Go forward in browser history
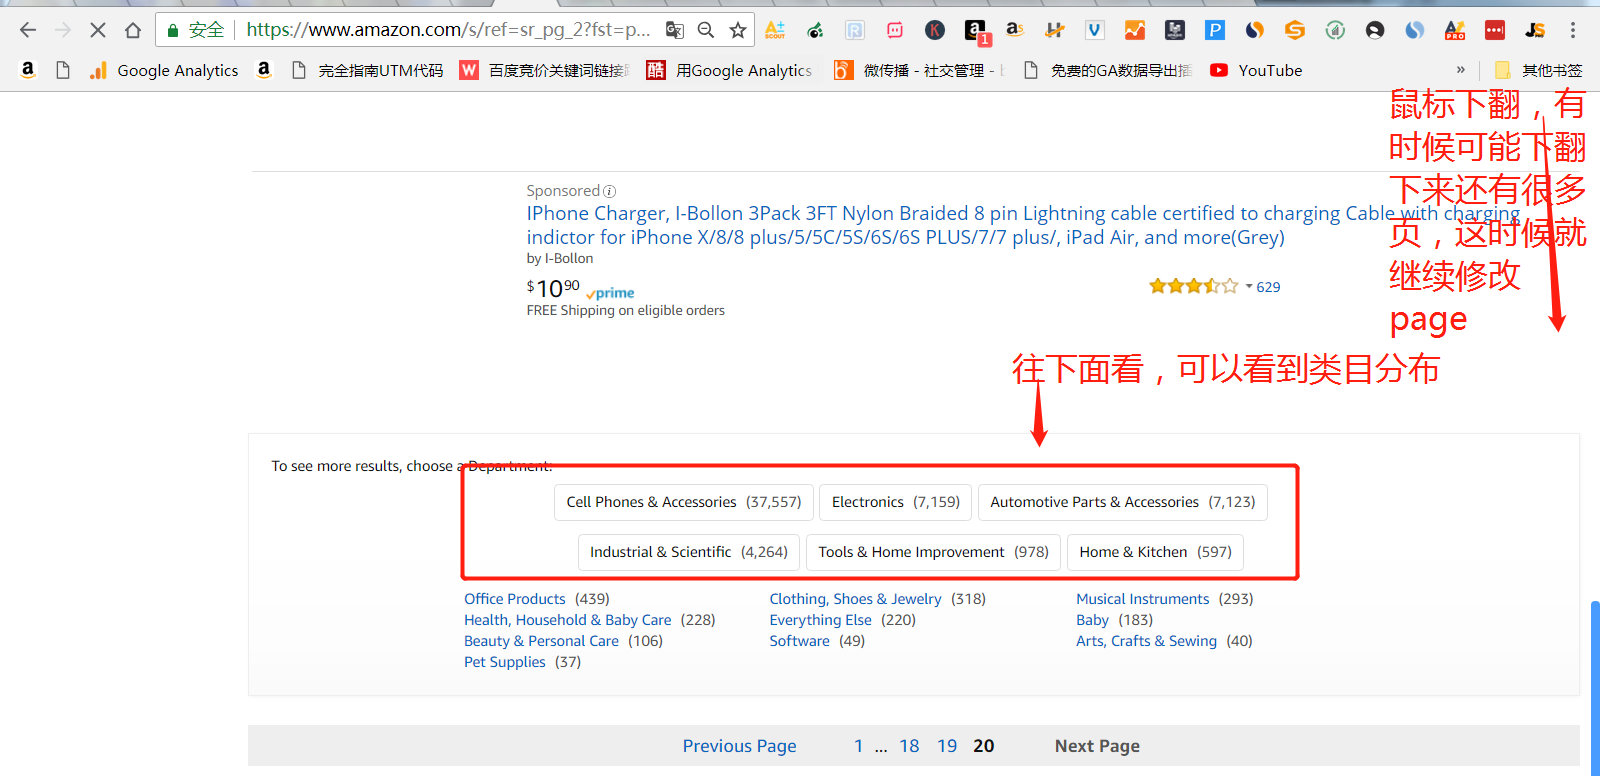 63,30
